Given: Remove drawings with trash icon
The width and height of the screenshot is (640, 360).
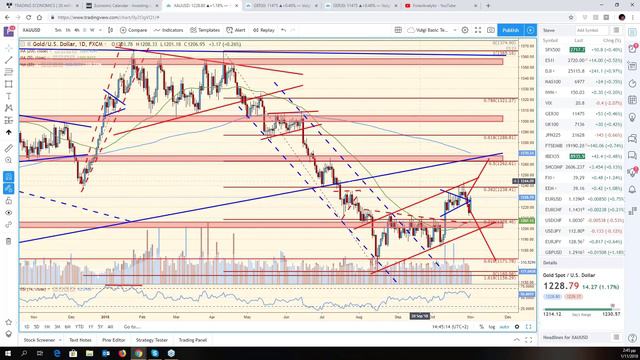Looking at the screenshot, I should pyautogui.click(x=9, y=241).
